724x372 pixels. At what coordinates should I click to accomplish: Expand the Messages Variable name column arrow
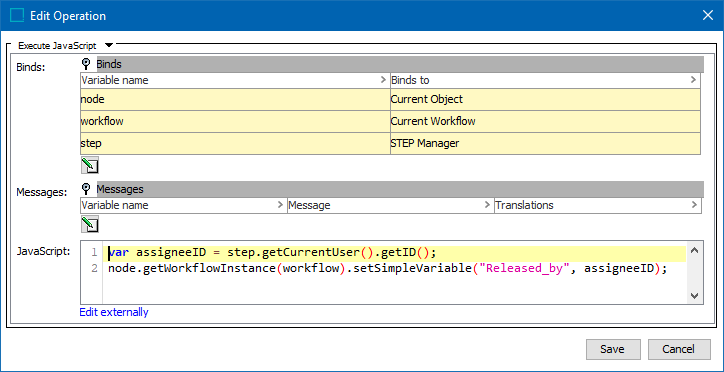280,205
